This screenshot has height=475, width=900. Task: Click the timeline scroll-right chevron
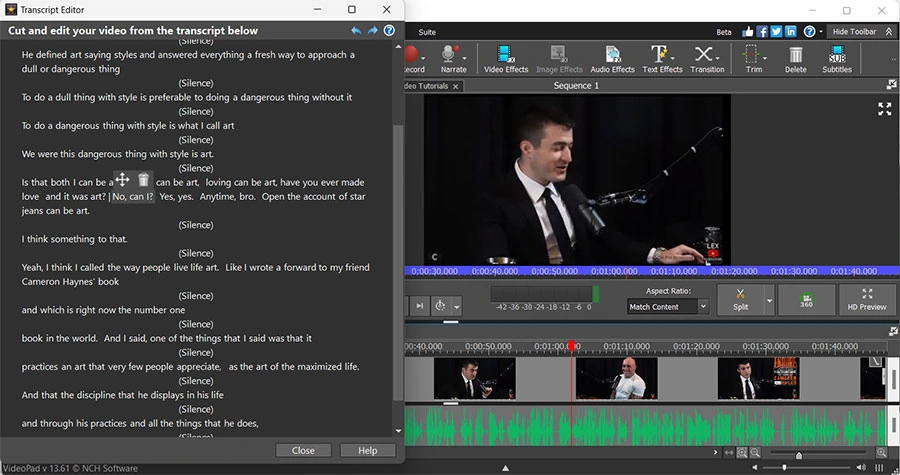point(715,453)
